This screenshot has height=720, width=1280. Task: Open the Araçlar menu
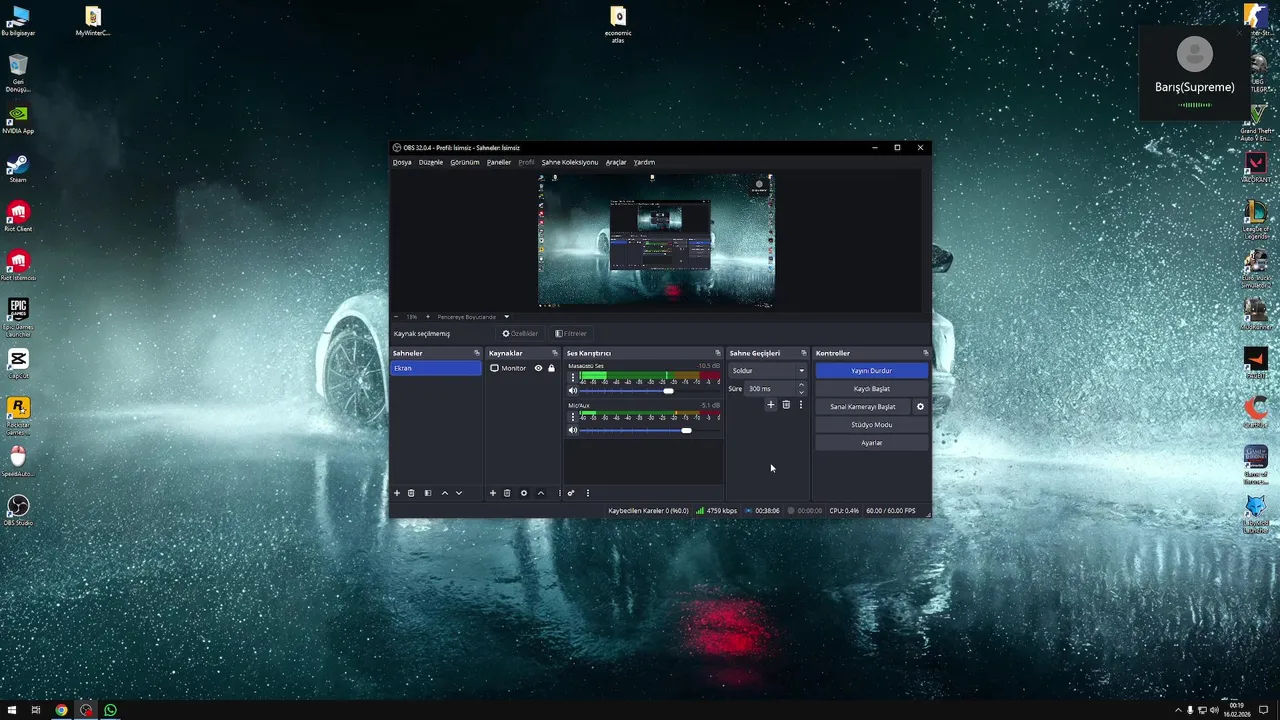[x=616, y=162]
